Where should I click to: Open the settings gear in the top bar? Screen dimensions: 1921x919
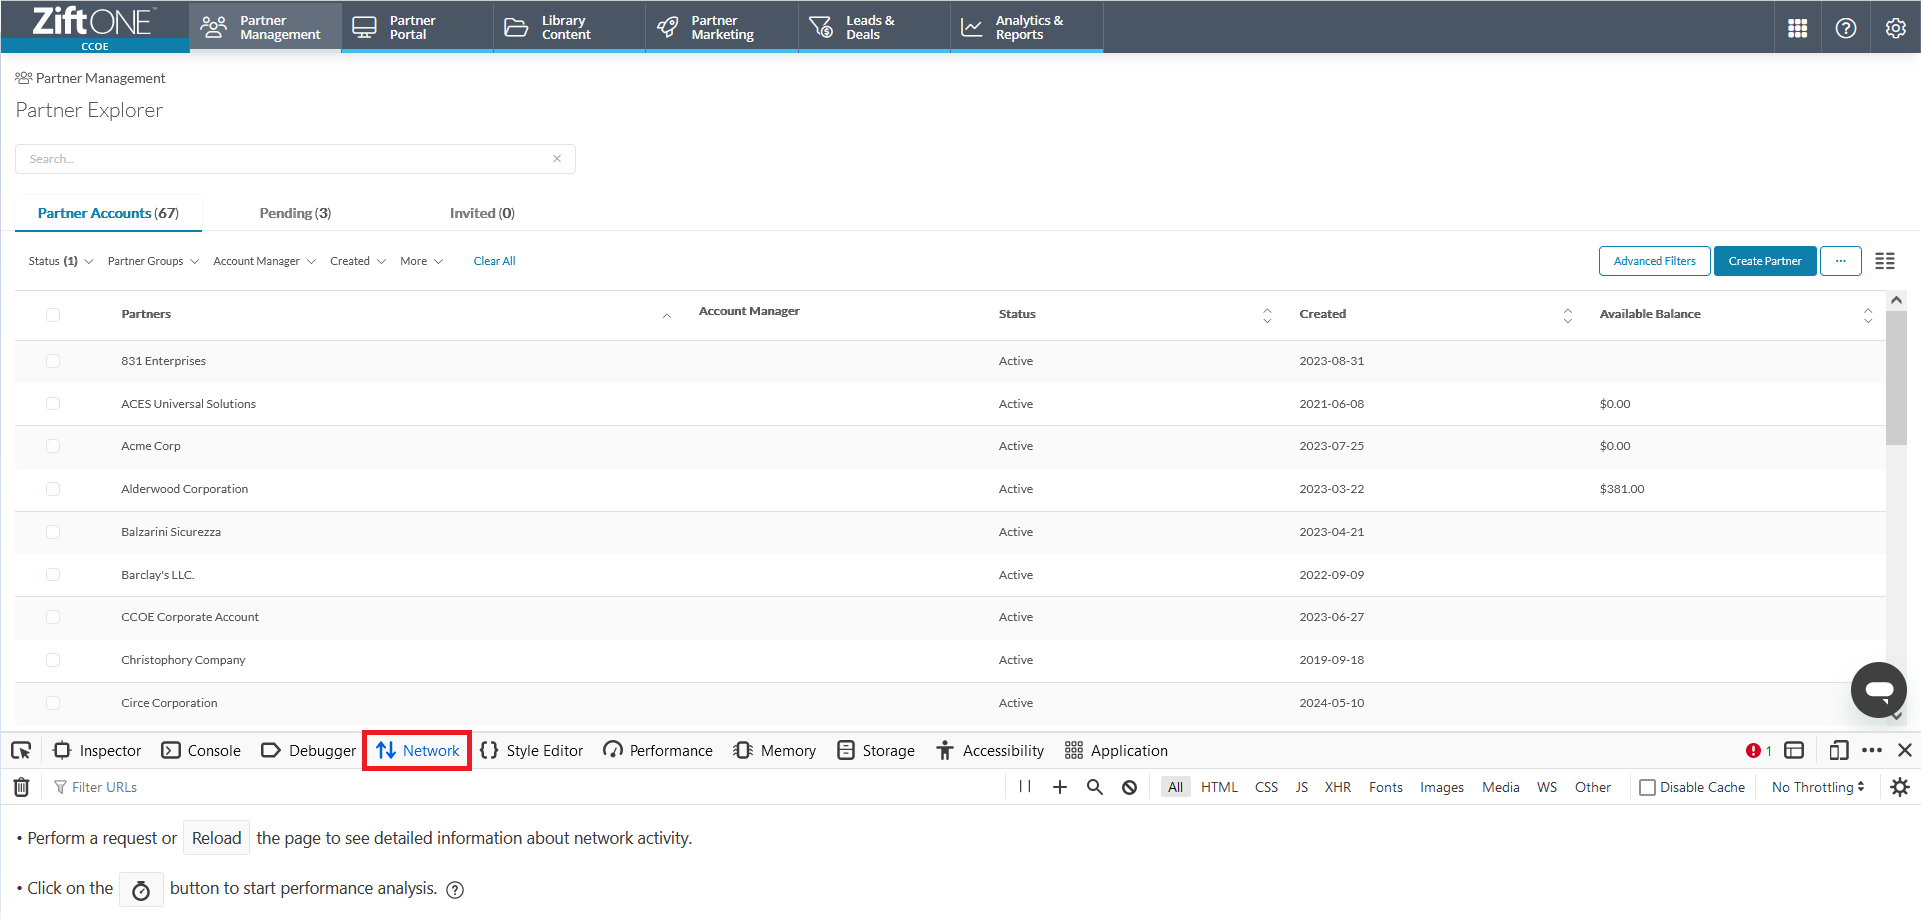click(1895, 28)
